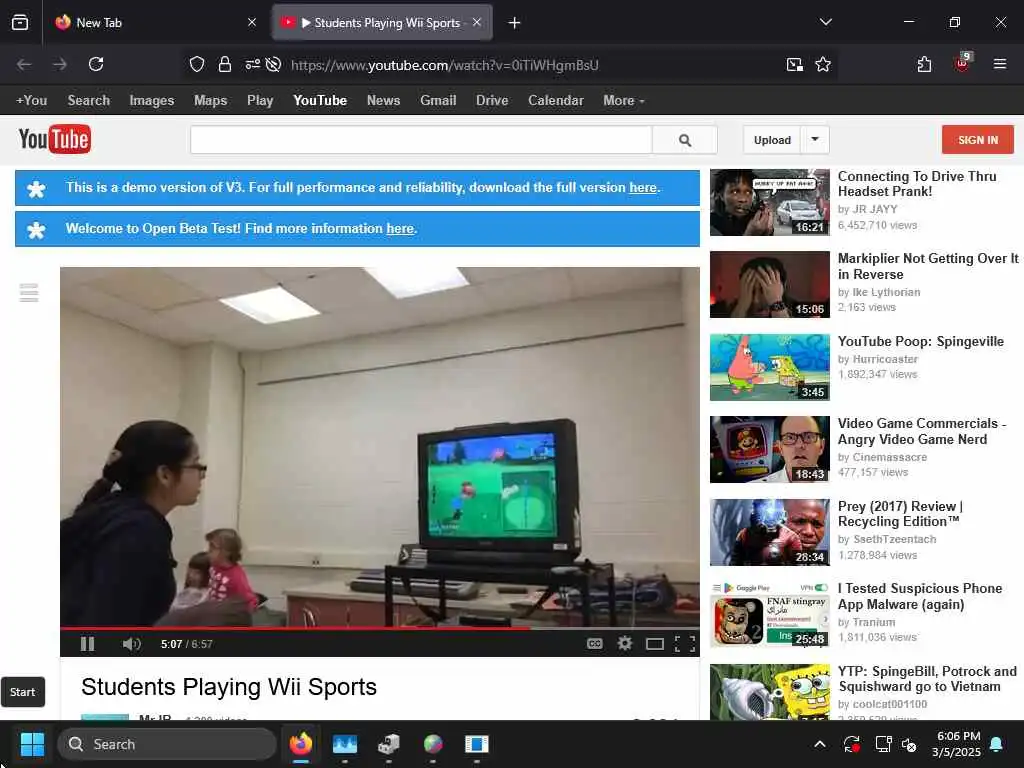The width and height of the screenshot is (1024, 768).
Task: Open full version download 'here' link
Action: pos(643,187)
